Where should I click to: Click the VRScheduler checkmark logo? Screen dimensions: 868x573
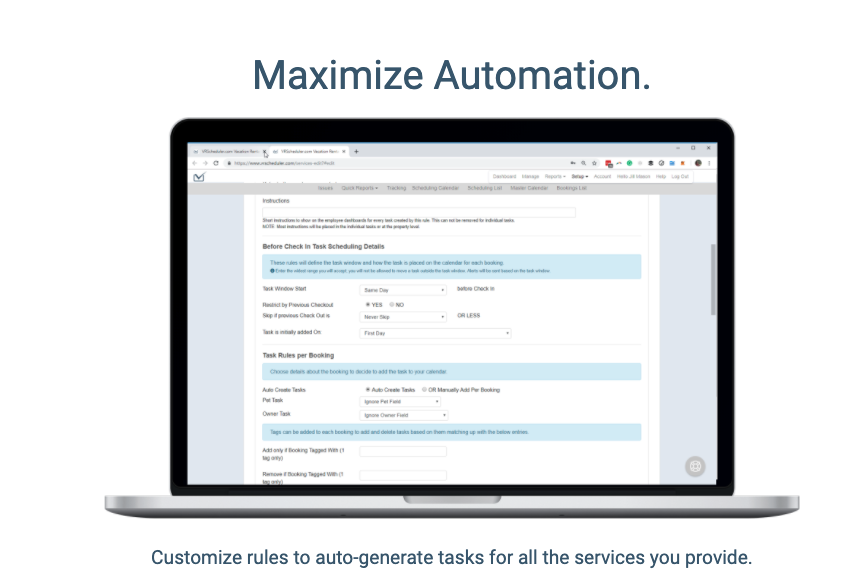tap(199, 177)
